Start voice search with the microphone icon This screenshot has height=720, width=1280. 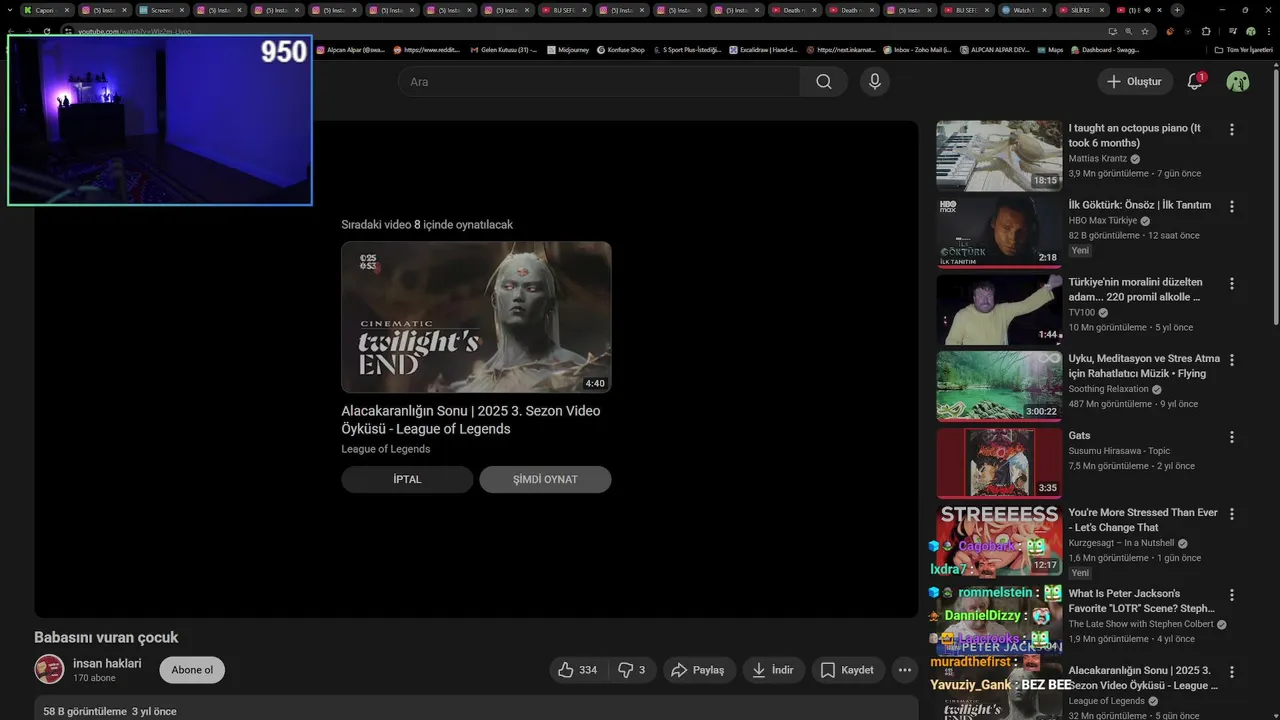(x=875, y=82)
